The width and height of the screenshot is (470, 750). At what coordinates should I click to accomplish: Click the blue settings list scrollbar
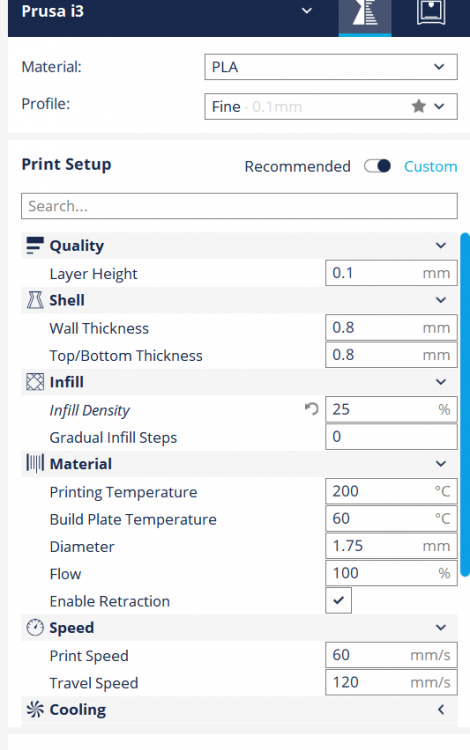tap(465, 405)
